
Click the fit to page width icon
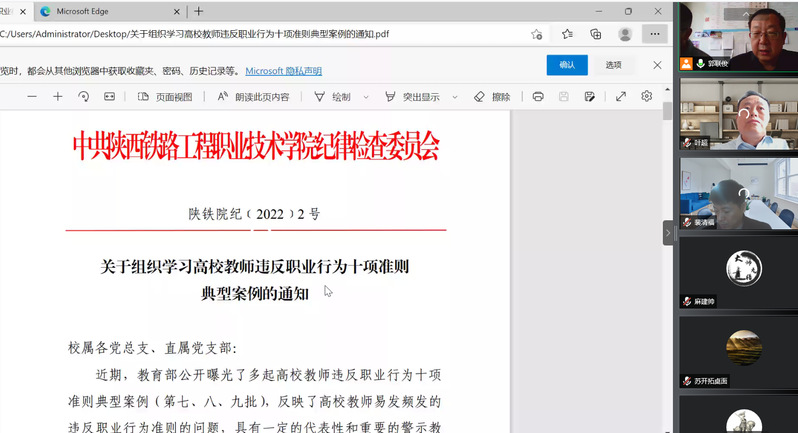pyautogui.click(x=110, y=97)
